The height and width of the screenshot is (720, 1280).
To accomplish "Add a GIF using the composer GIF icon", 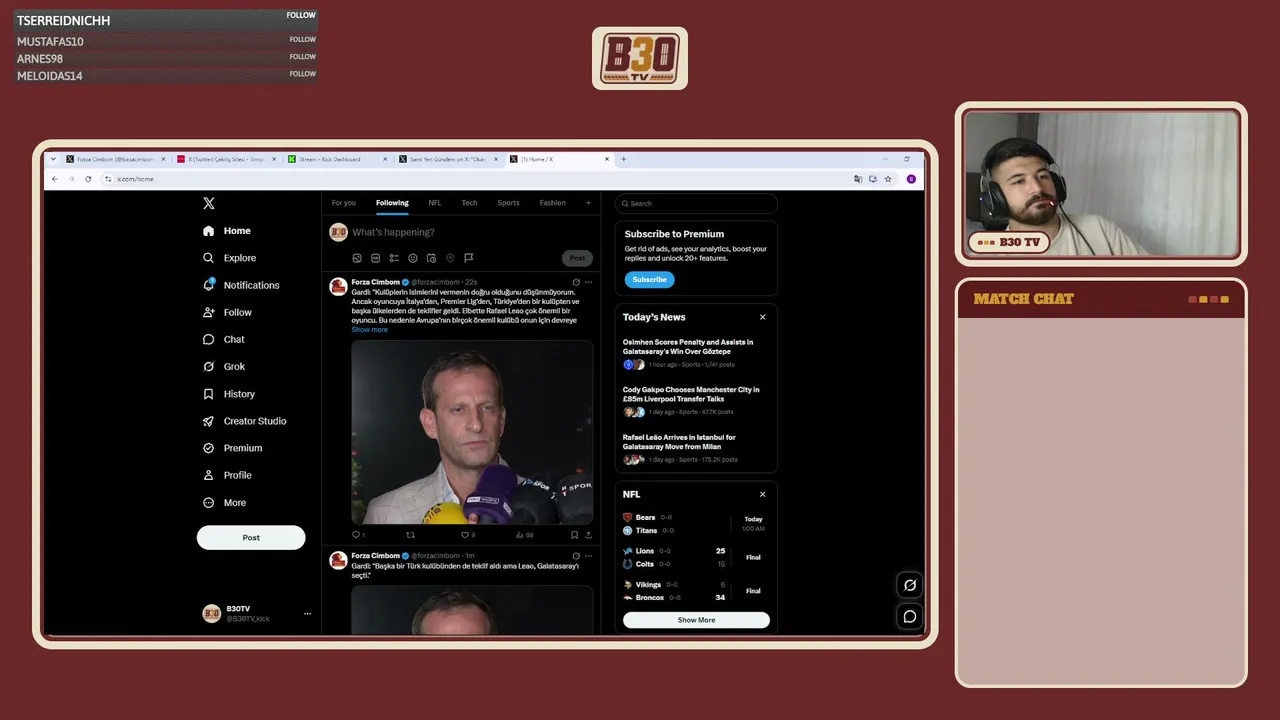I will point(375,258).
